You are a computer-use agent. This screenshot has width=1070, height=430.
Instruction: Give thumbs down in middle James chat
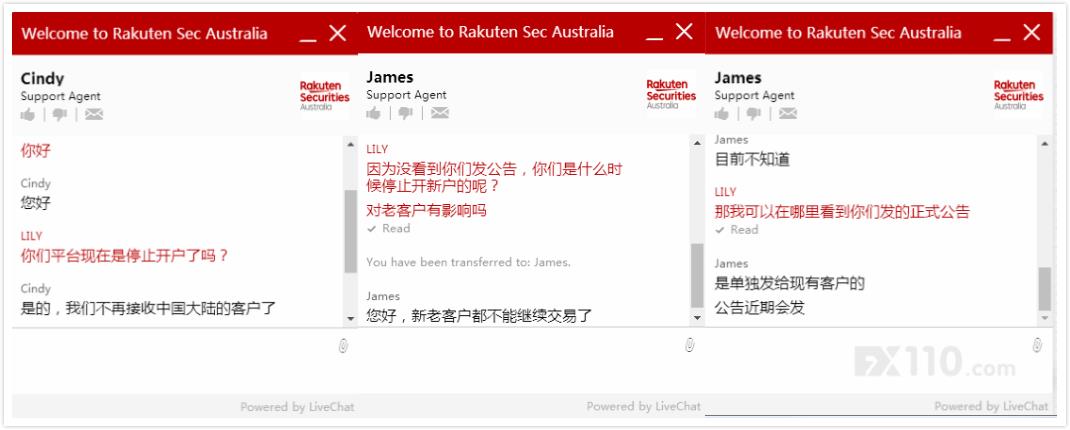click(406, 113)
